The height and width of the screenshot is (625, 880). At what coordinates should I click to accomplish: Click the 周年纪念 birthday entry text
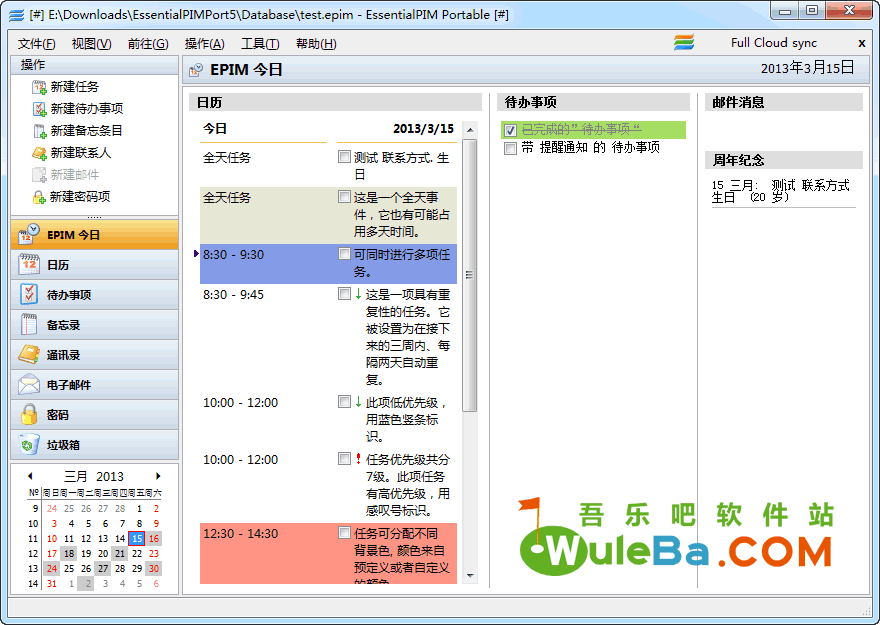tap(781, 191)
